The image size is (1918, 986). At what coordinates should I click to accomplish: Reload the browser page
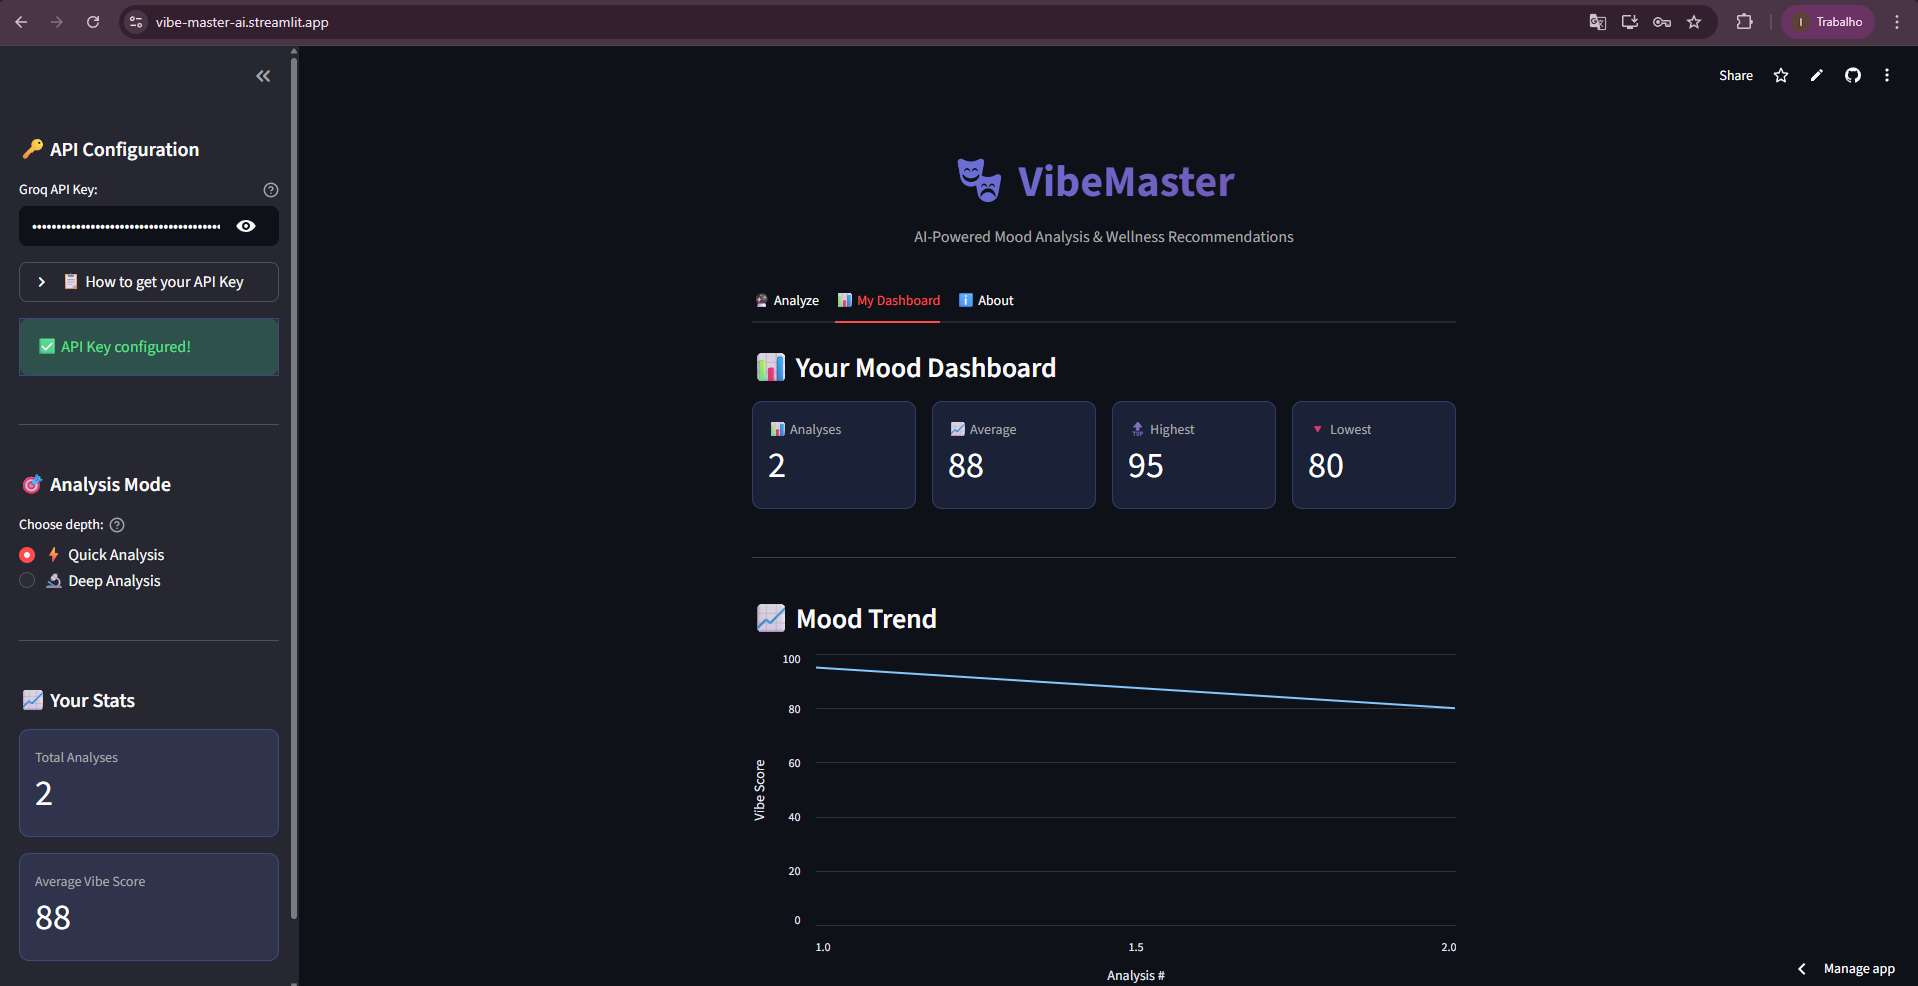pos(93,22)
